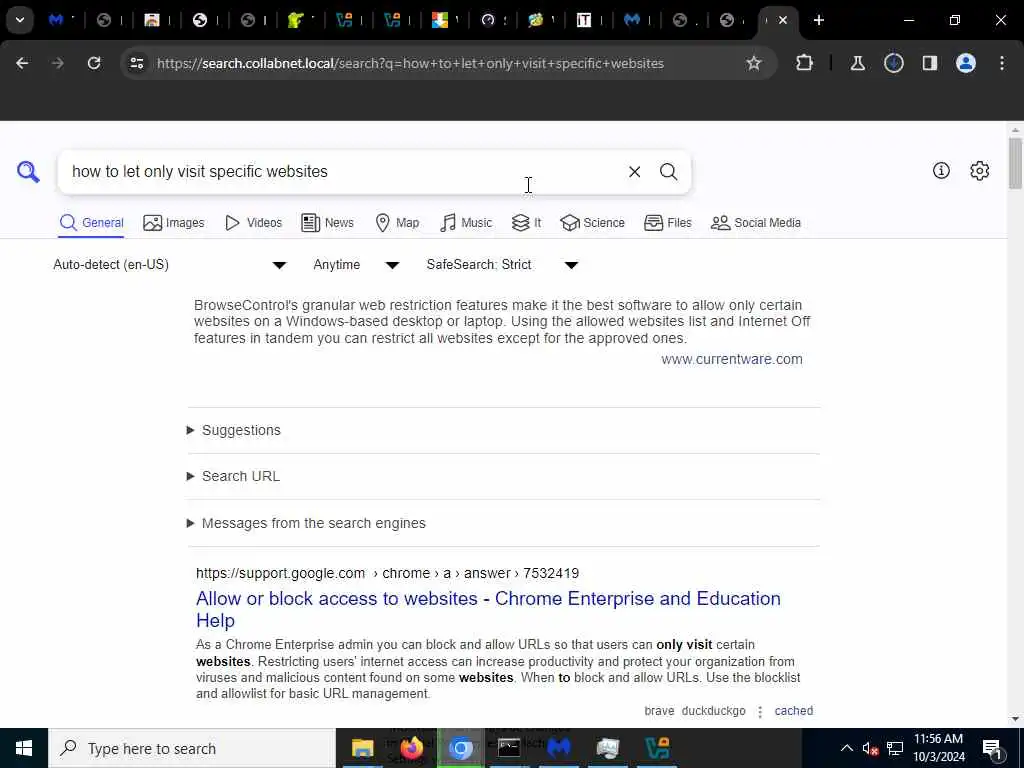Screen dimensions: 1024x768
Task: Clear the search query with X
Action: click(x=634, y=172)
